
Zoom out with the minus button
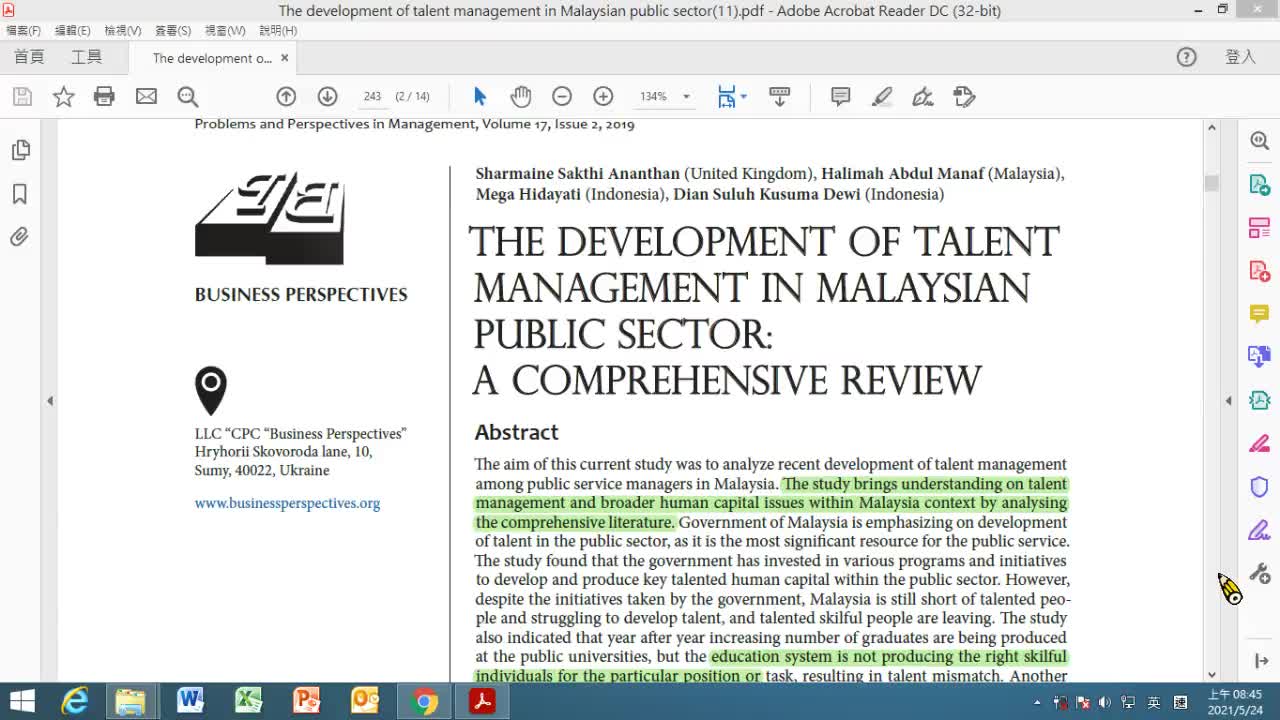point(562,96)
